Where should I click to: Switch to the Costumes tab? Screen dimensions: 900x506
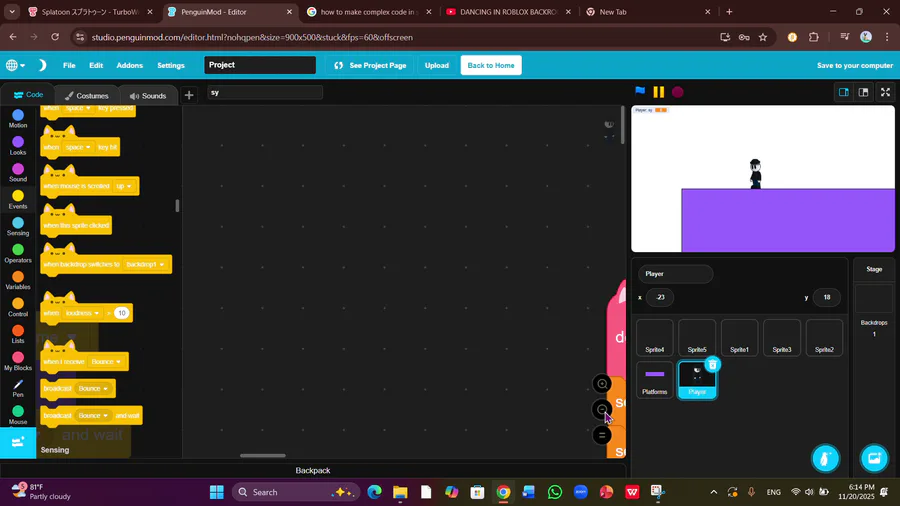tap(86, 96)
